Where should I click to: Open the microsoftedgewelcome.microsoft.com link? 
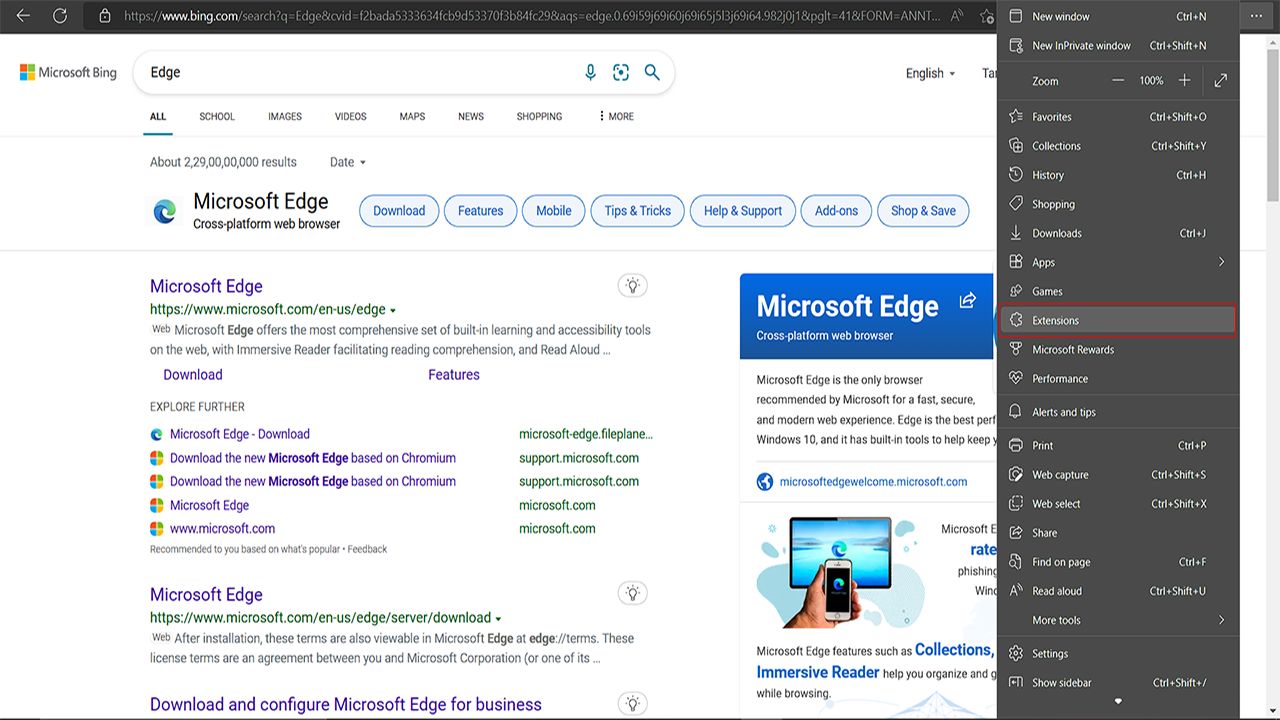pos(873,482)
